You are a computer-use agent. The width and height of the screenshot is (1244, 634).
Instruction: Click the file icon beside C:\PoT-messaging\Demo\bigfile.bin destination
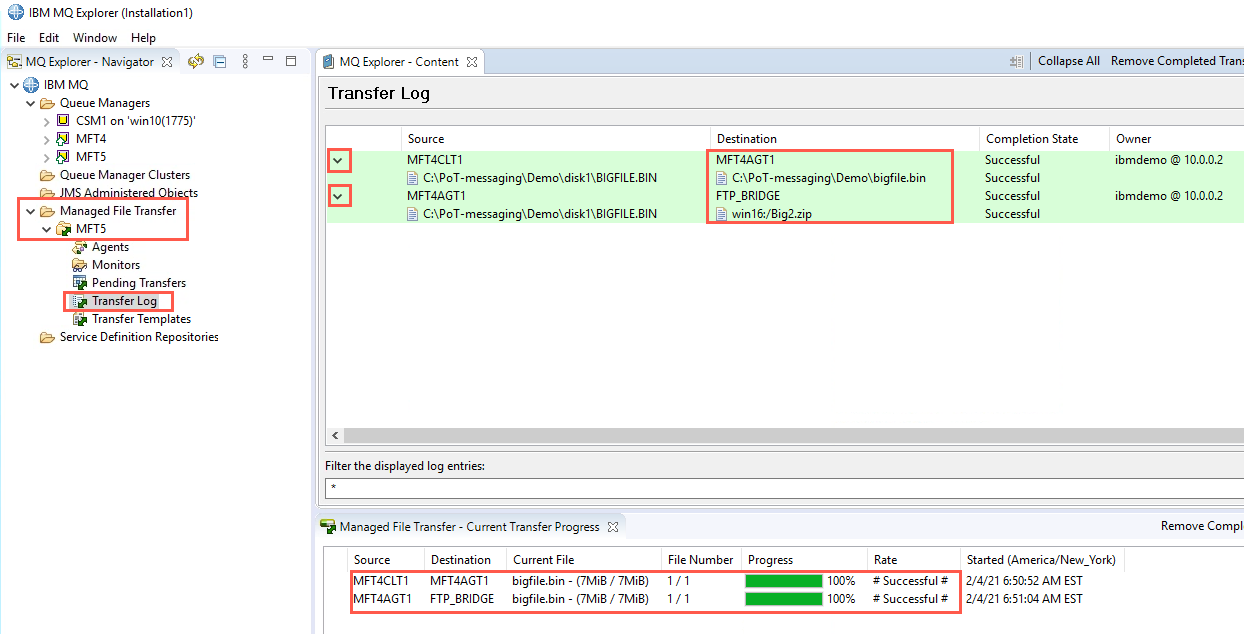[722, 178]
